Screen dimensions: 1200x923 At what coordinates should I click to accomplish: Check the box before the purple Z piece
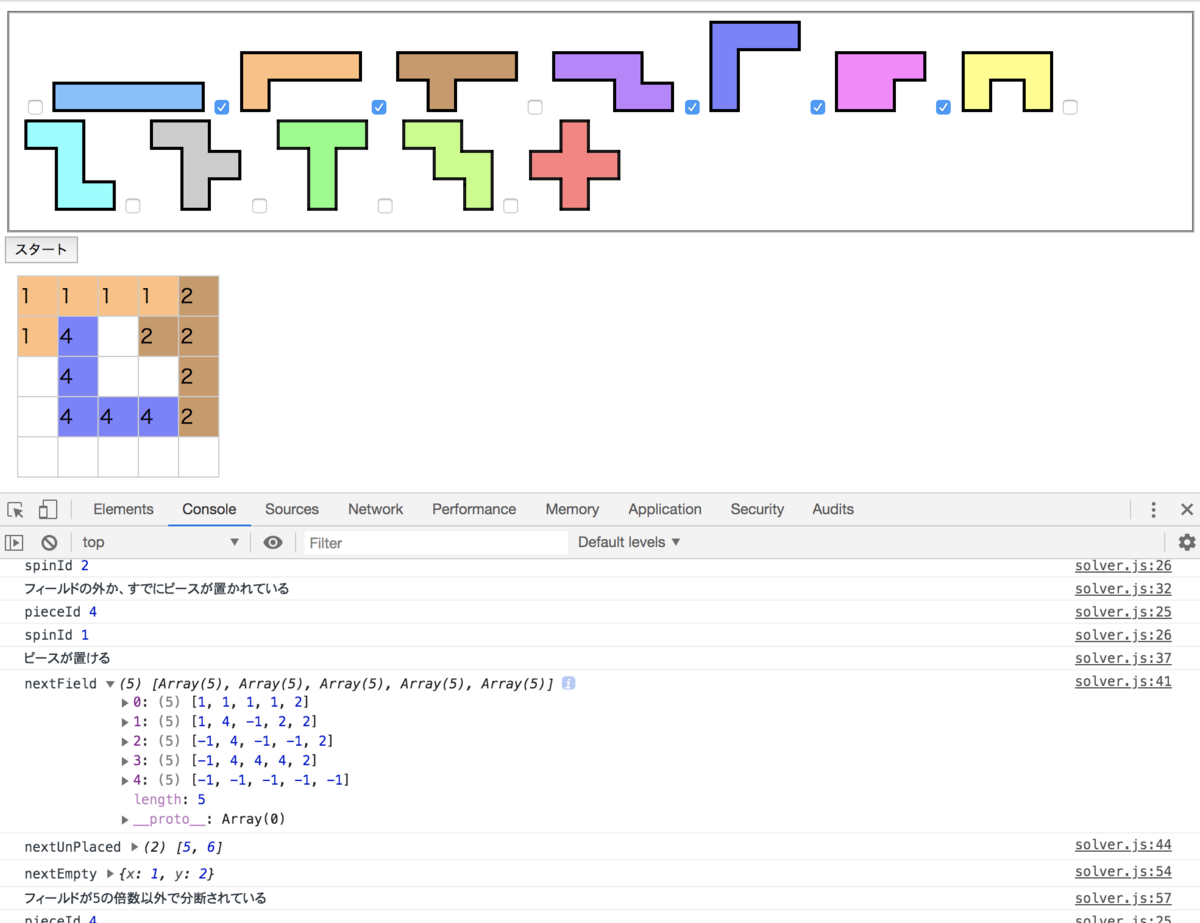[535, 107]
